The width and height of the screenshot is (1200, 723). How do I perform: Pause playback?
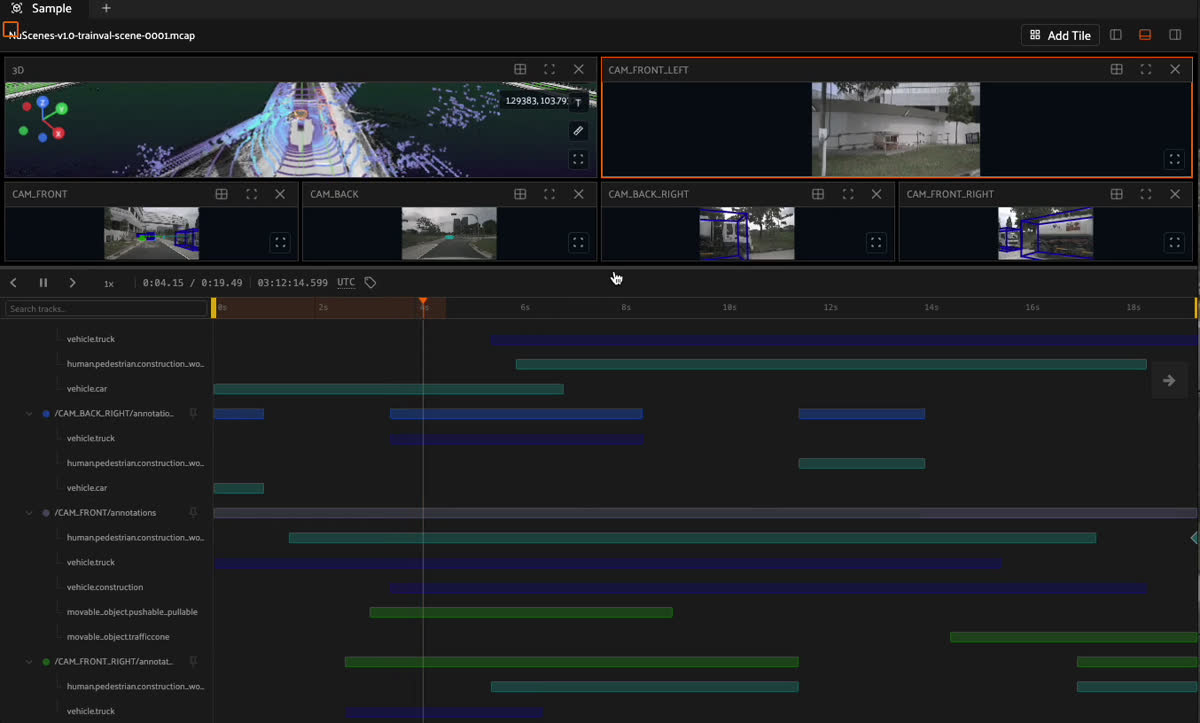click(43, 283)
